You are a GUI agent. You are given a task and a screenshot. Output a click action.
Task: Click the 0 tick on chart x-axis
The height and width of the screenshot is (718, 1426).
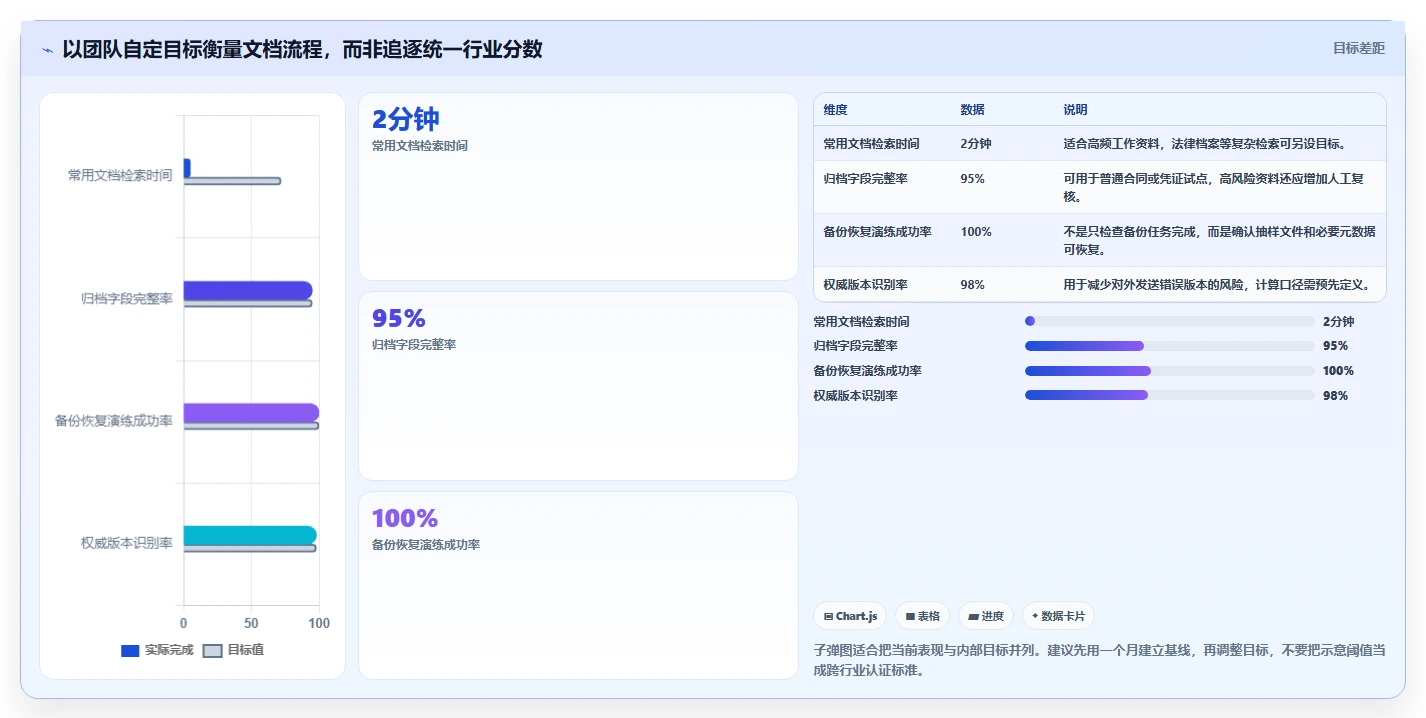(x=183, y=623)
